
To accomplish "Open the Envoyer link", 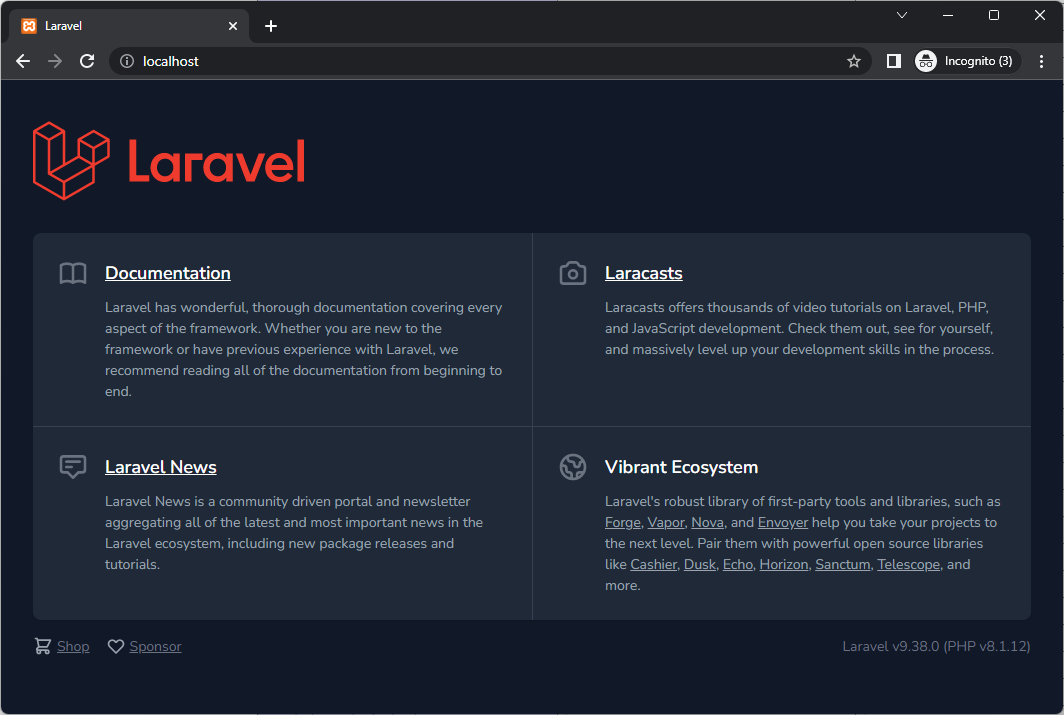I will pos(782,522).
